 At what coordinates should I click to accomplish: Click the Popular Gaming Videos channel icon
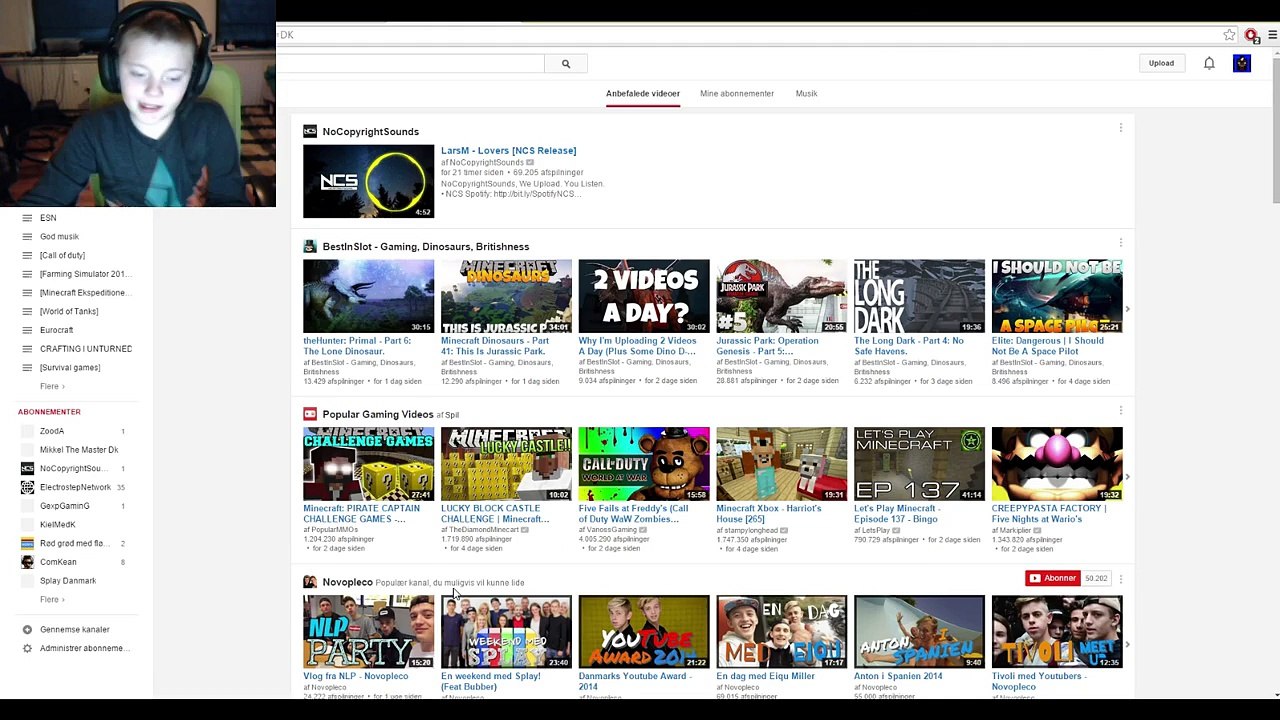pos(310,414)
